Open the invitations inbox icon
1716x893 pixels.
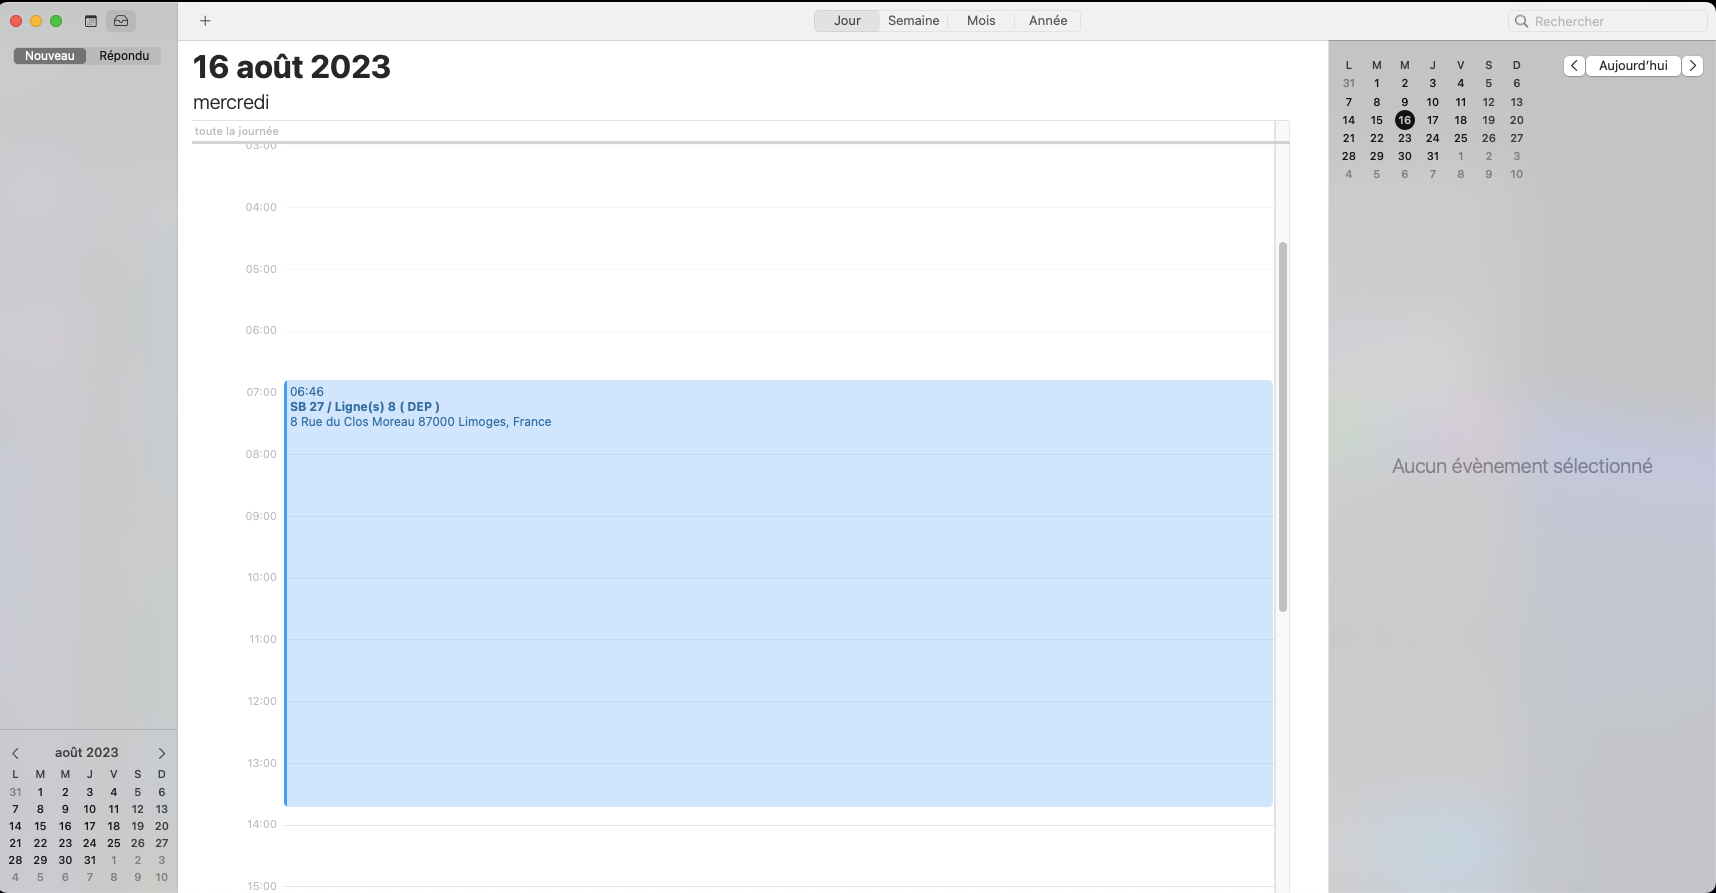(121, 21)
